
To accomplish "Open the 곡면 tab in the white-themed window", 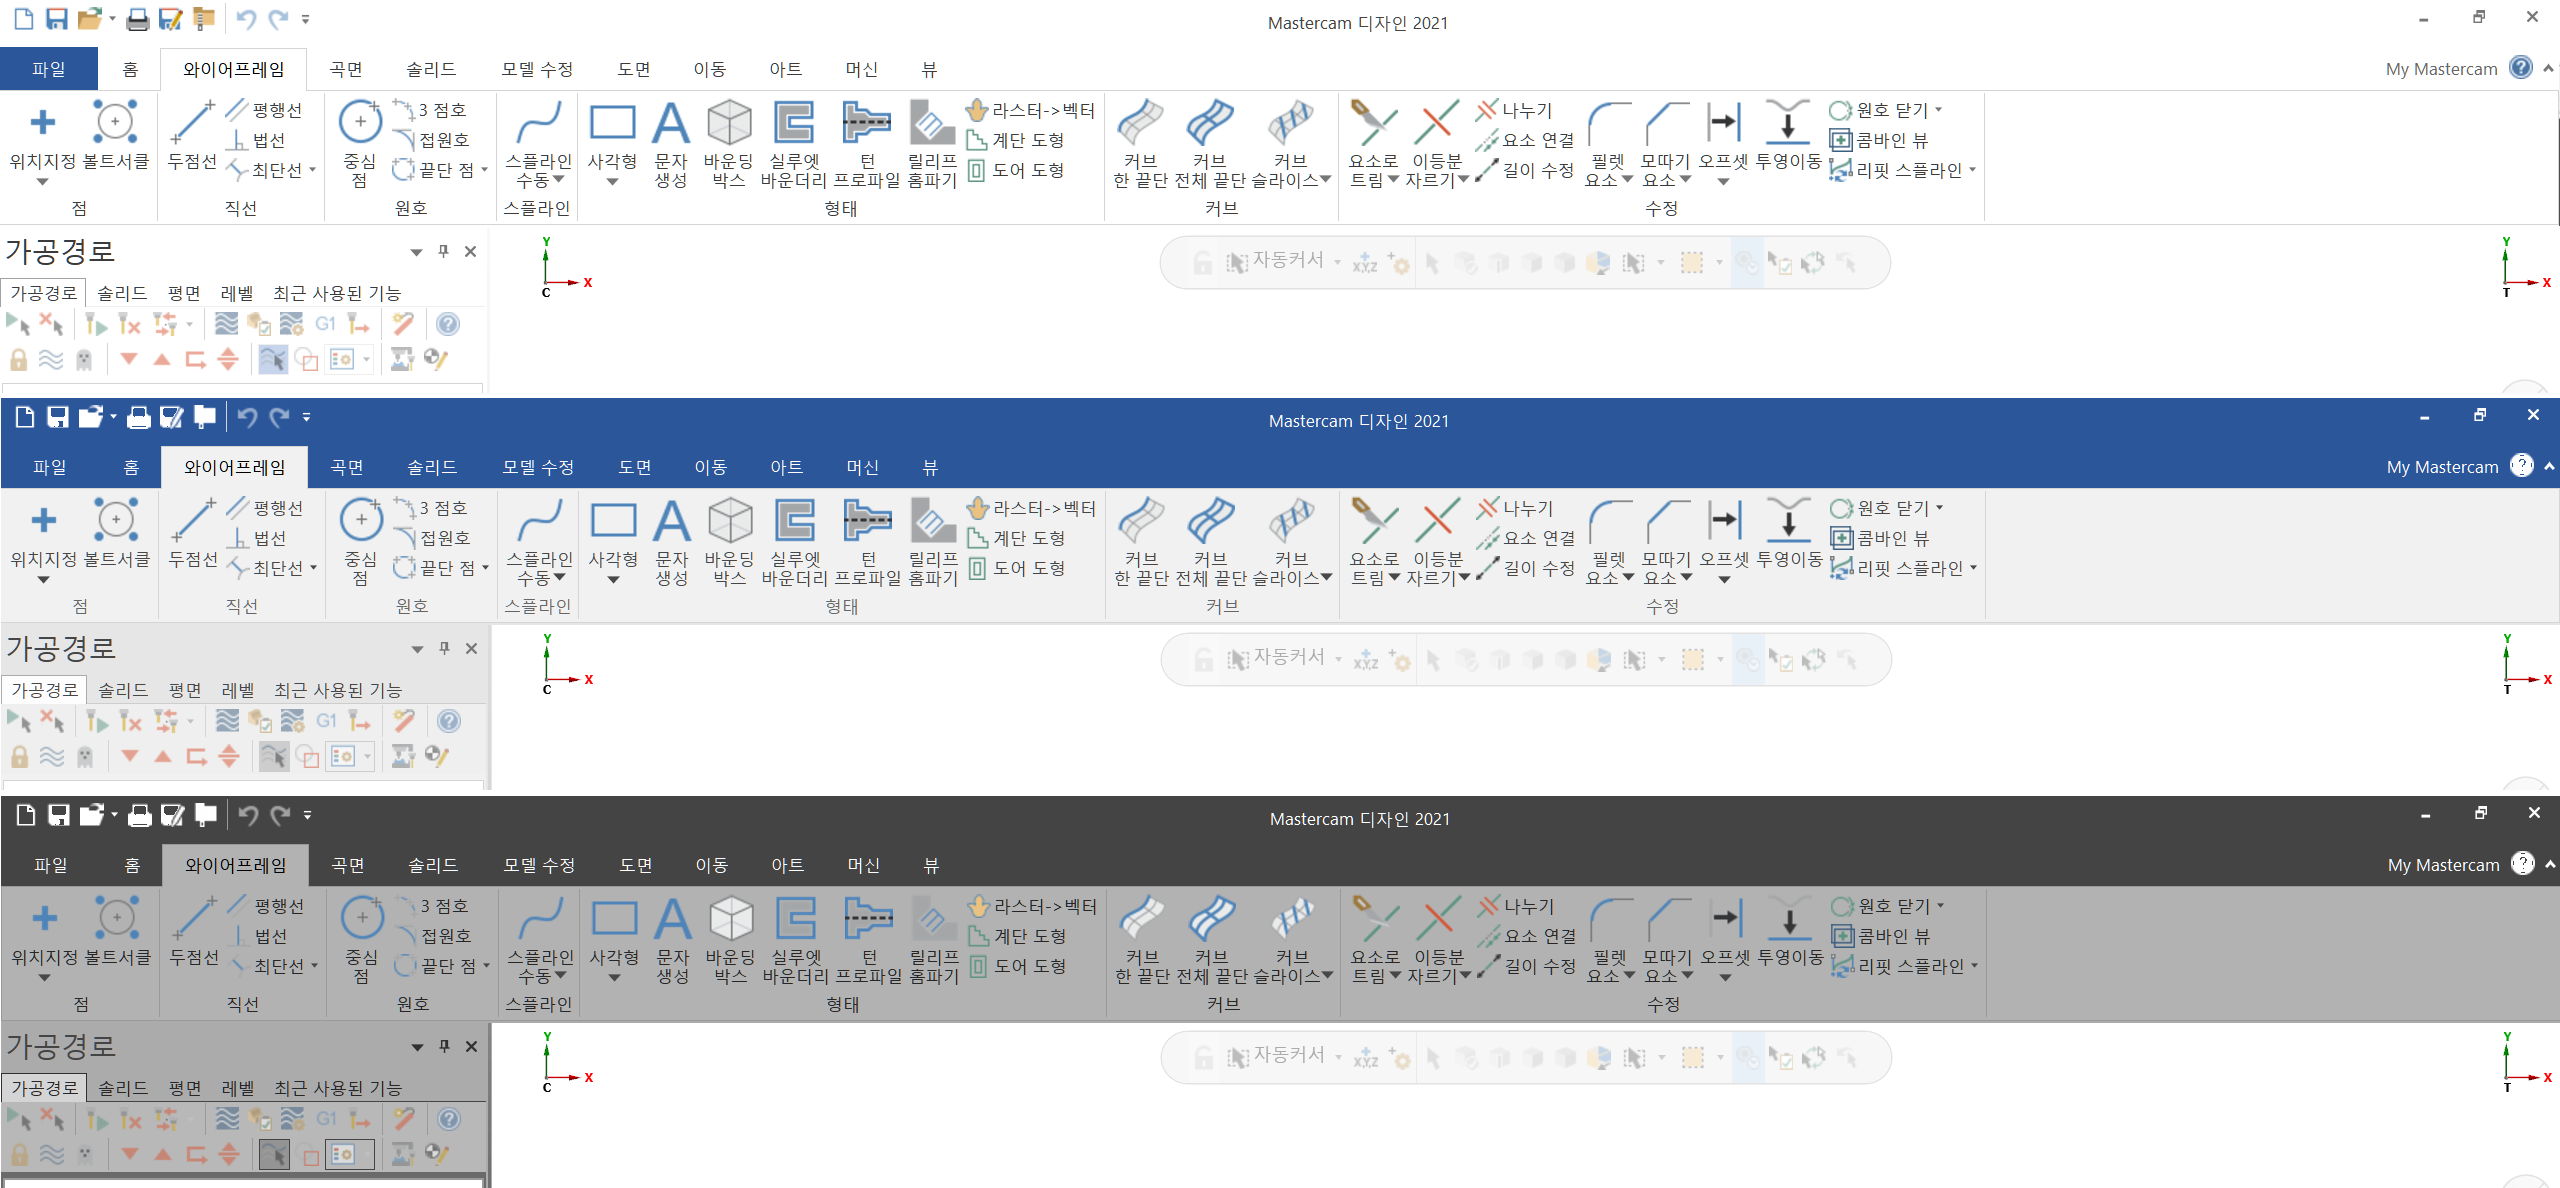I will click(346, 69).
